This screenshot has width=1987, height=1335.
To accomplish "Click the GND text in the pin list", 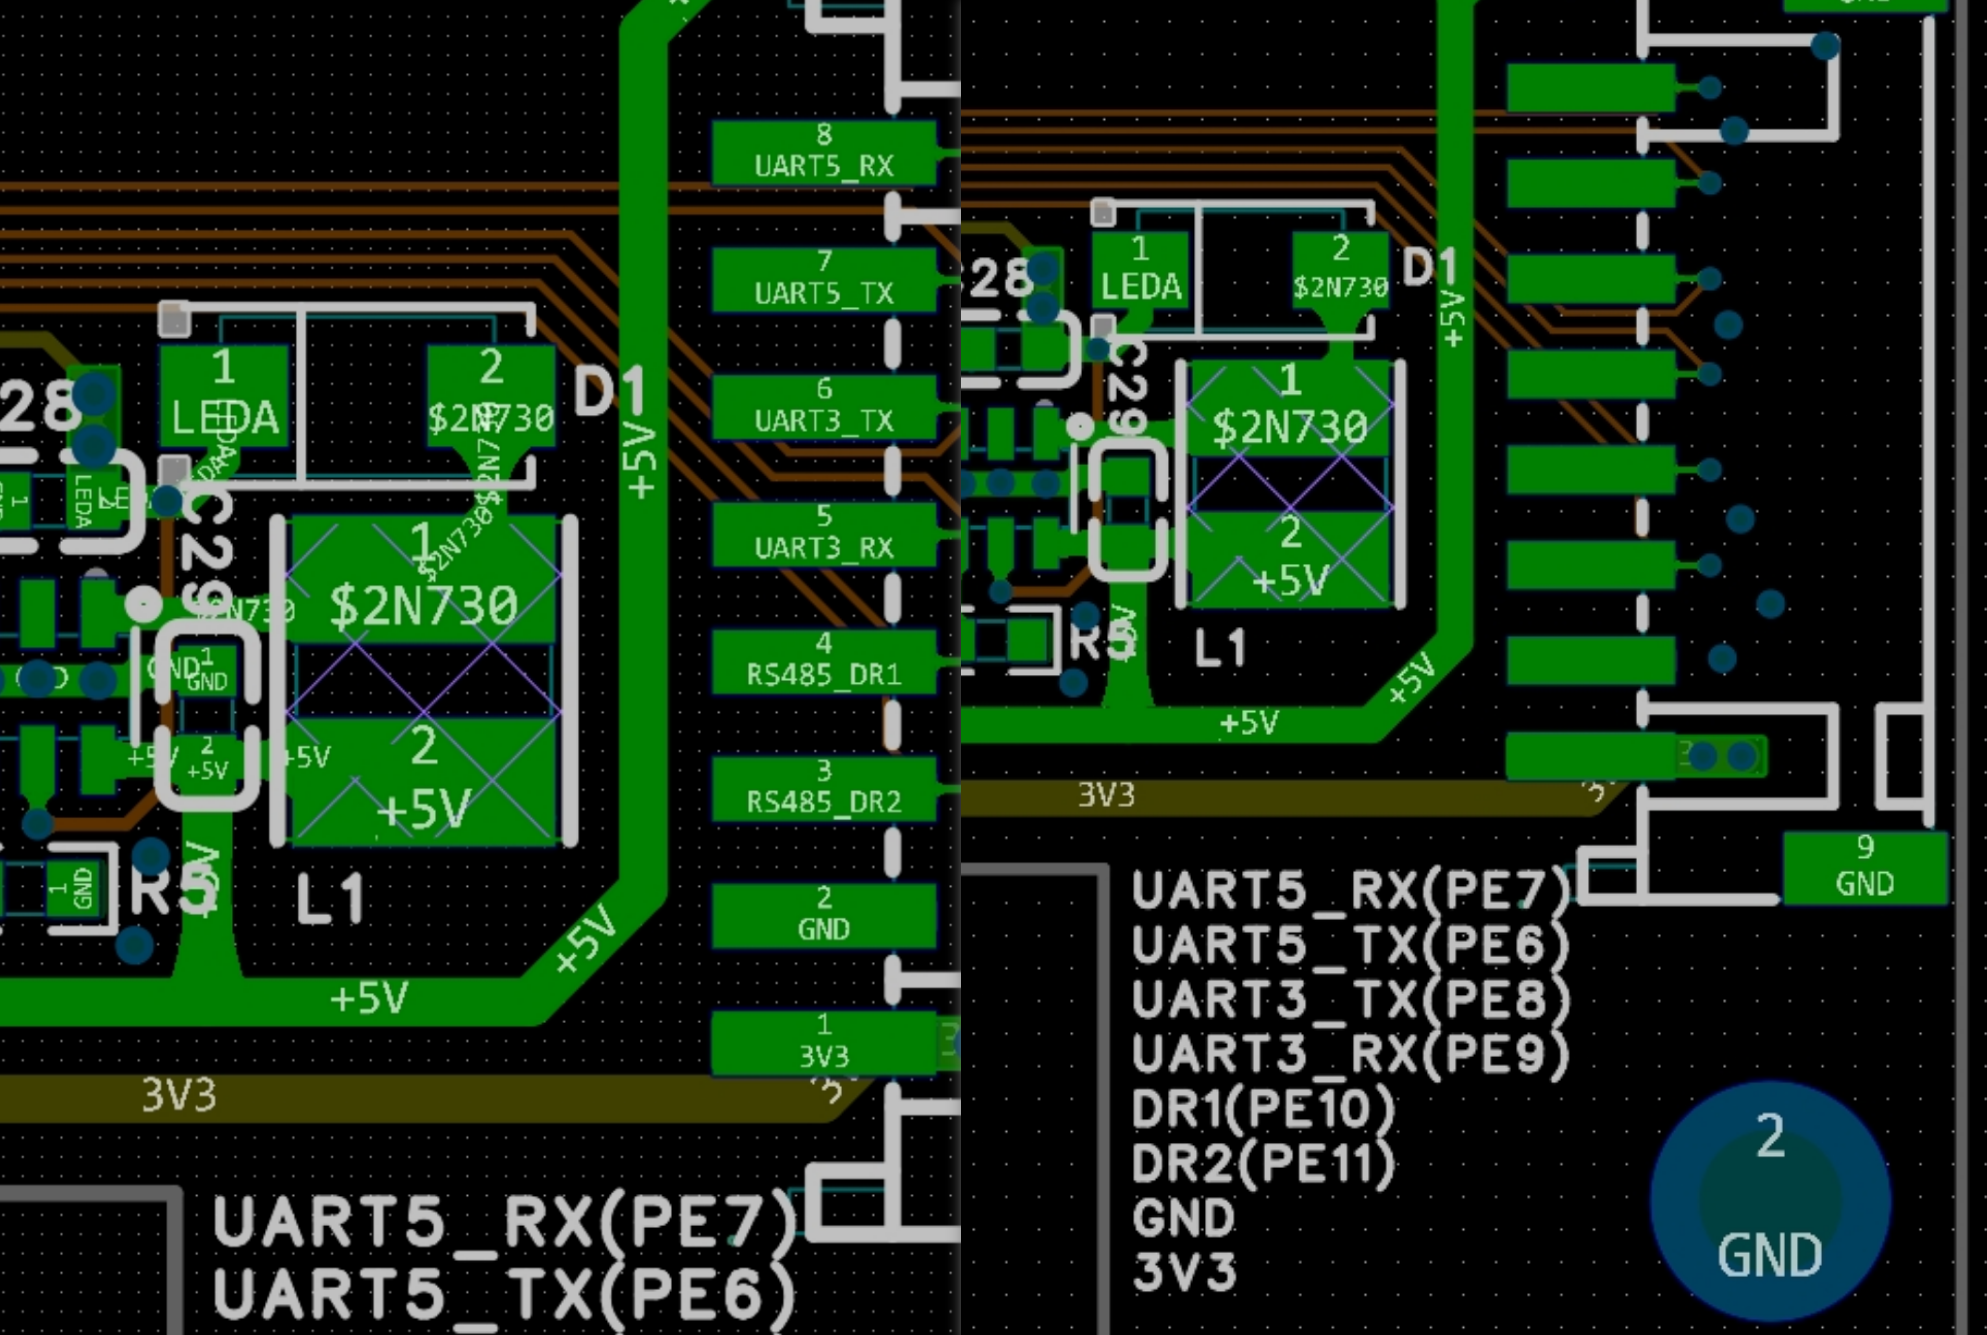I will click(x=1183, y=1218).
